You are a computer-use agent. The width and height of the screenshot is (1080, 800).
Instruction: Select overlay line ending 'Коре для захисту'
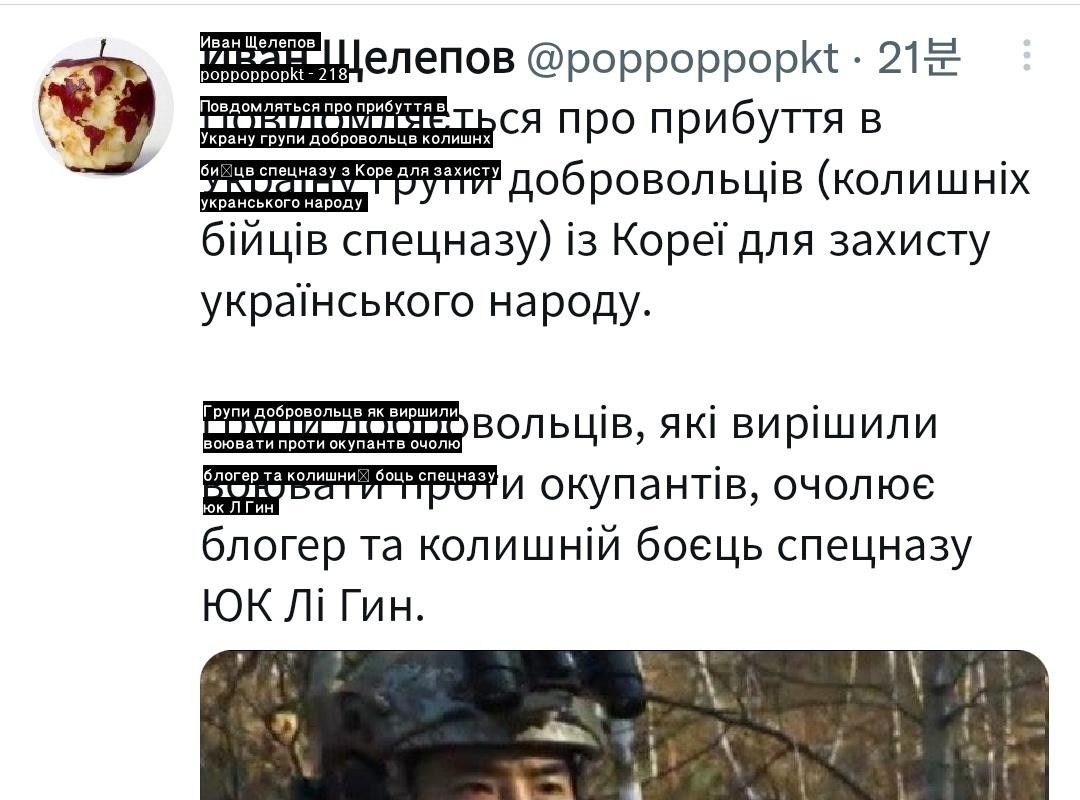click(350, 170)
